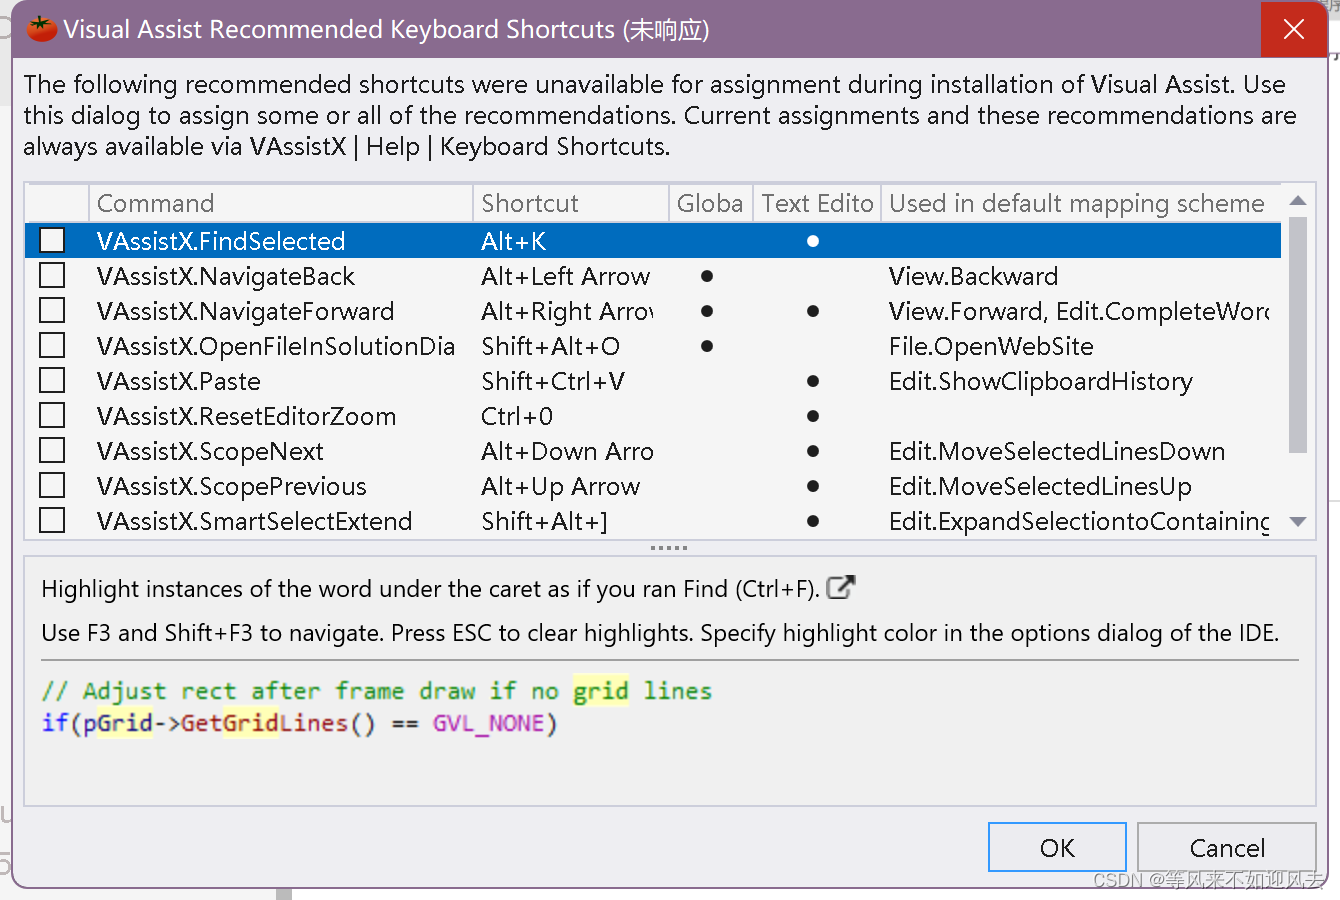
Task: Check the VAssistX.ScopePrevious checkbox
Action: (x=52, y=485)
